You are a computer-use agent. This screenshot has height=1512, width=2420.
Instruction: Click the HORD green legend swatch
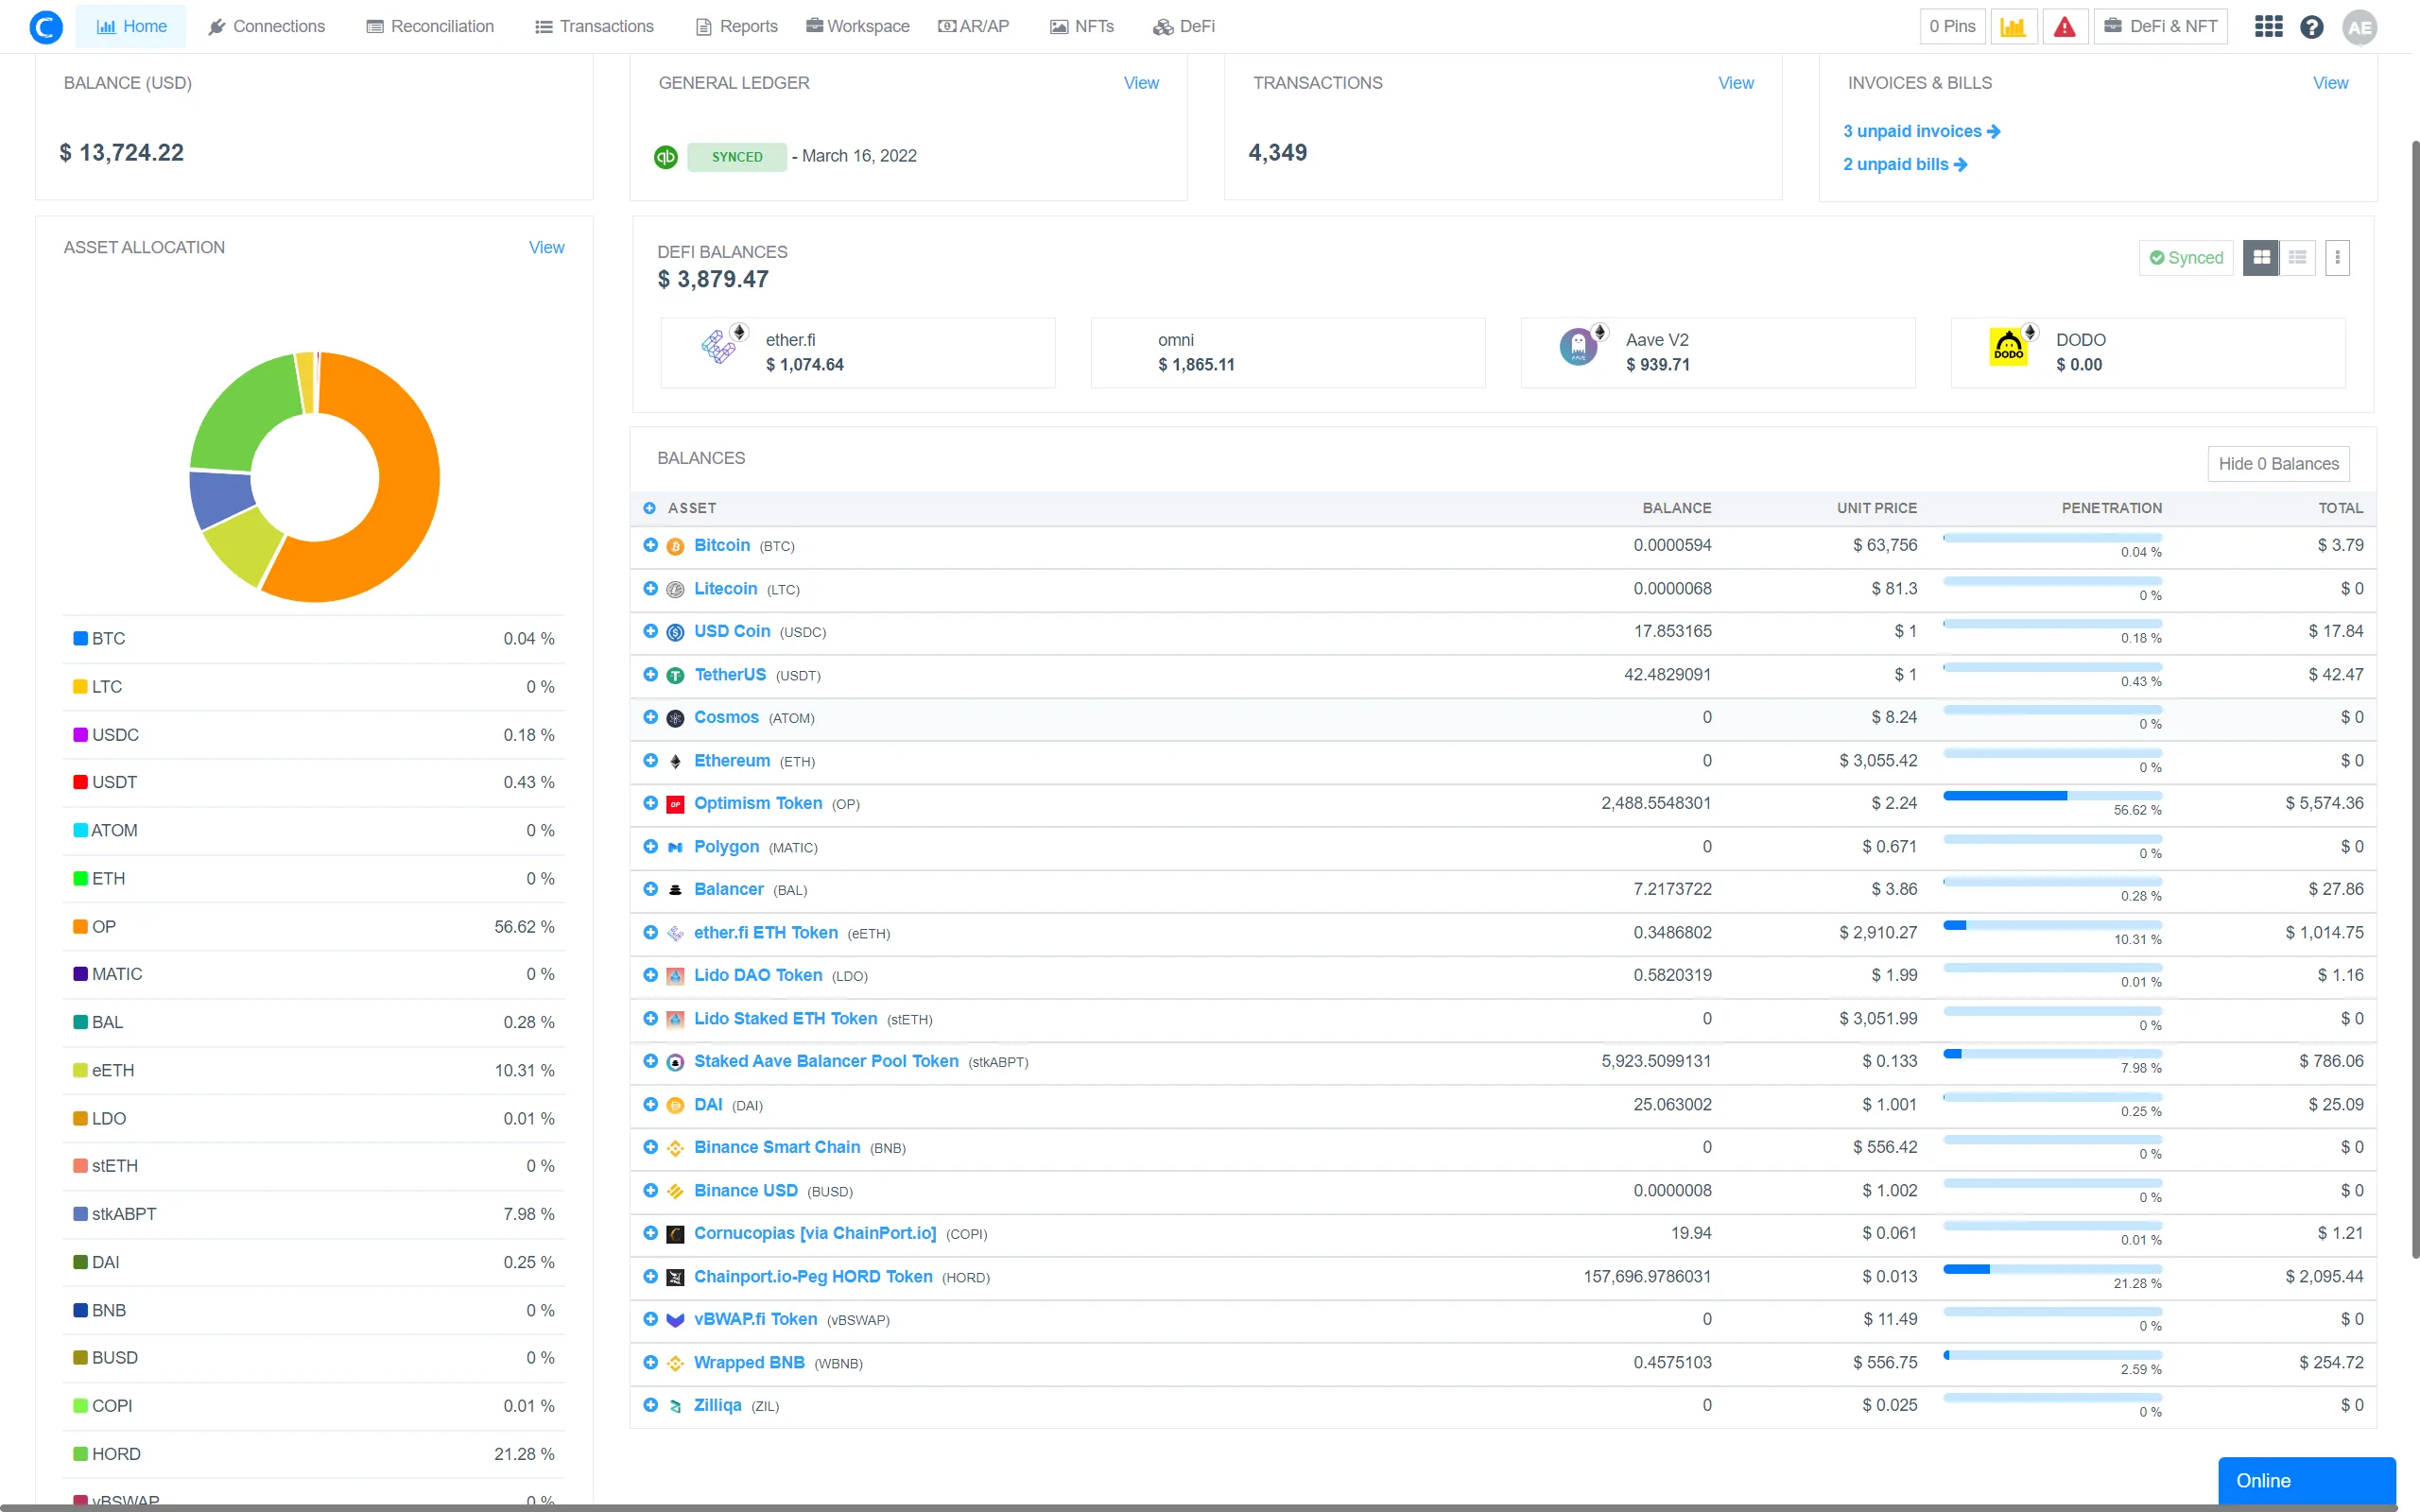coord(80,1455)
